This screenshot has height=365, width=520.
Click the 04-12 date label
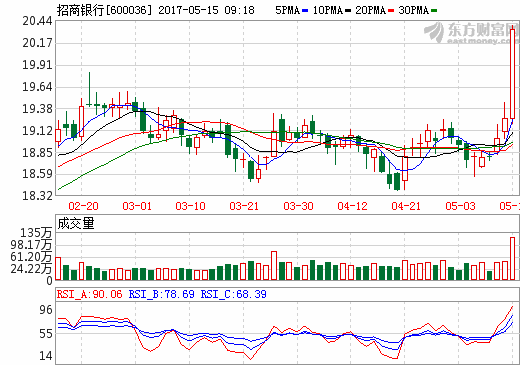352,206
